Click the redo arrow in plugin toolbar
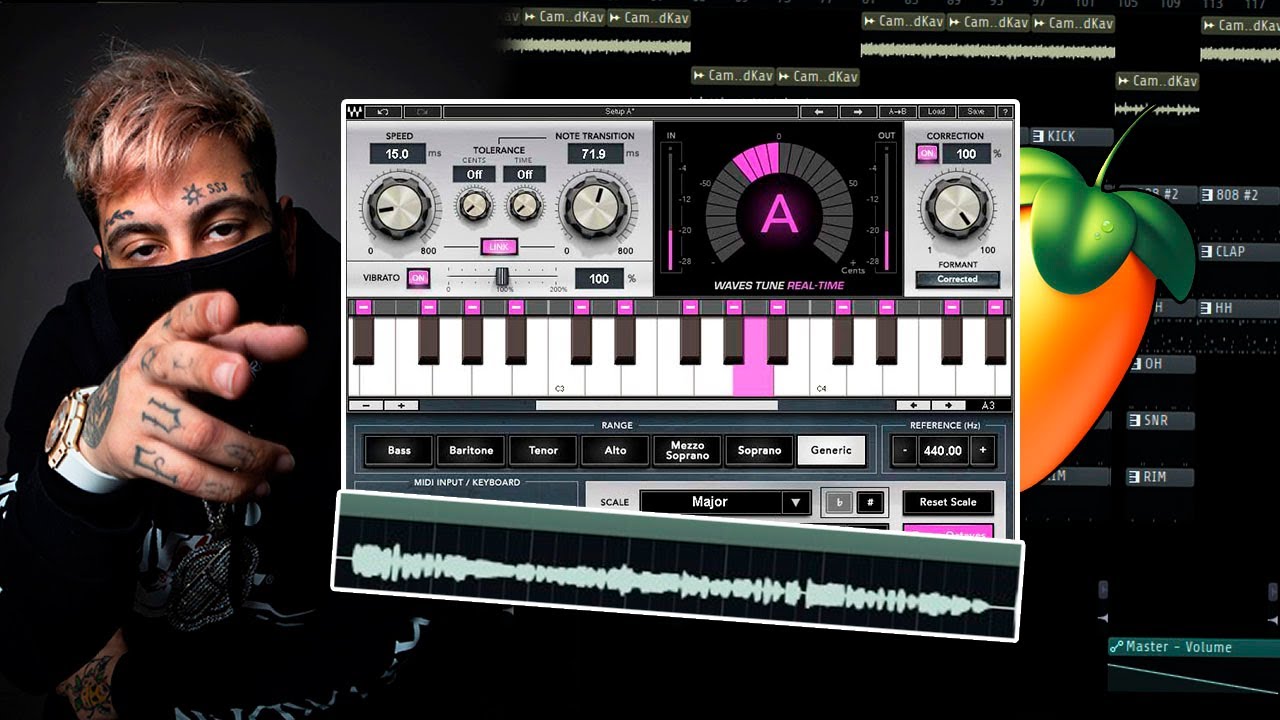 pyautogui.click(x=422, y=112)
